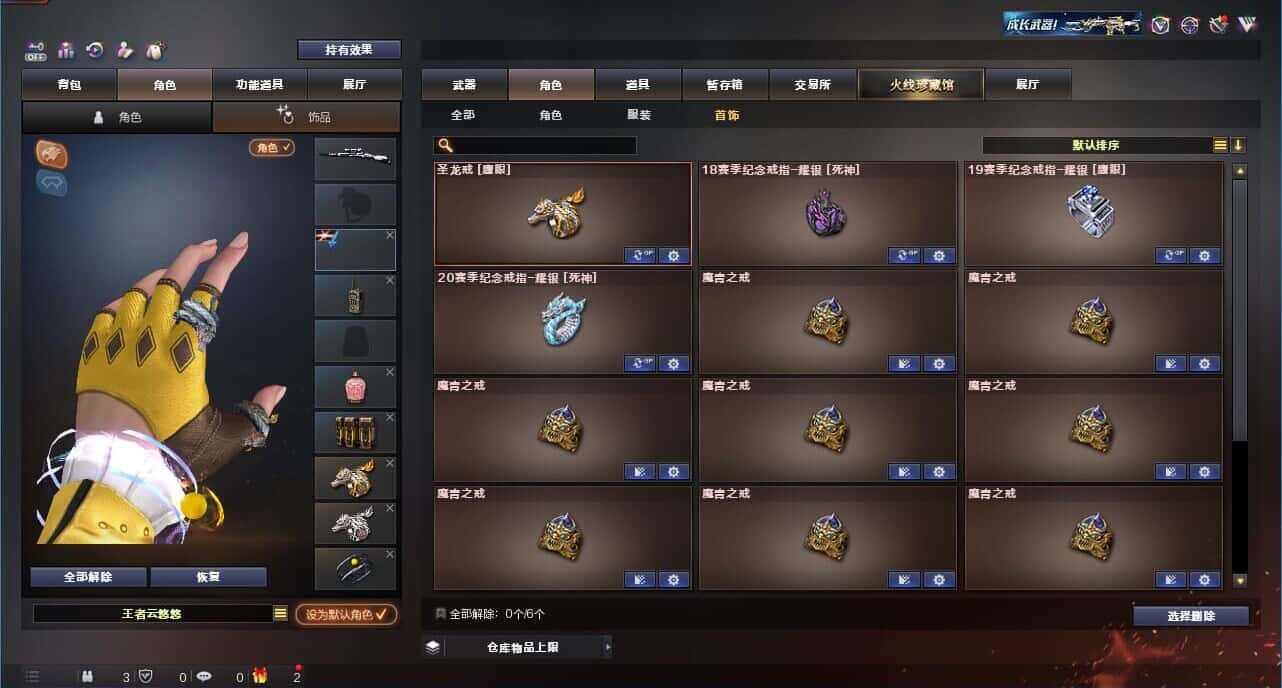1282x688 pixels.
Task: Click the item search input field
Action: coord(535,146)
